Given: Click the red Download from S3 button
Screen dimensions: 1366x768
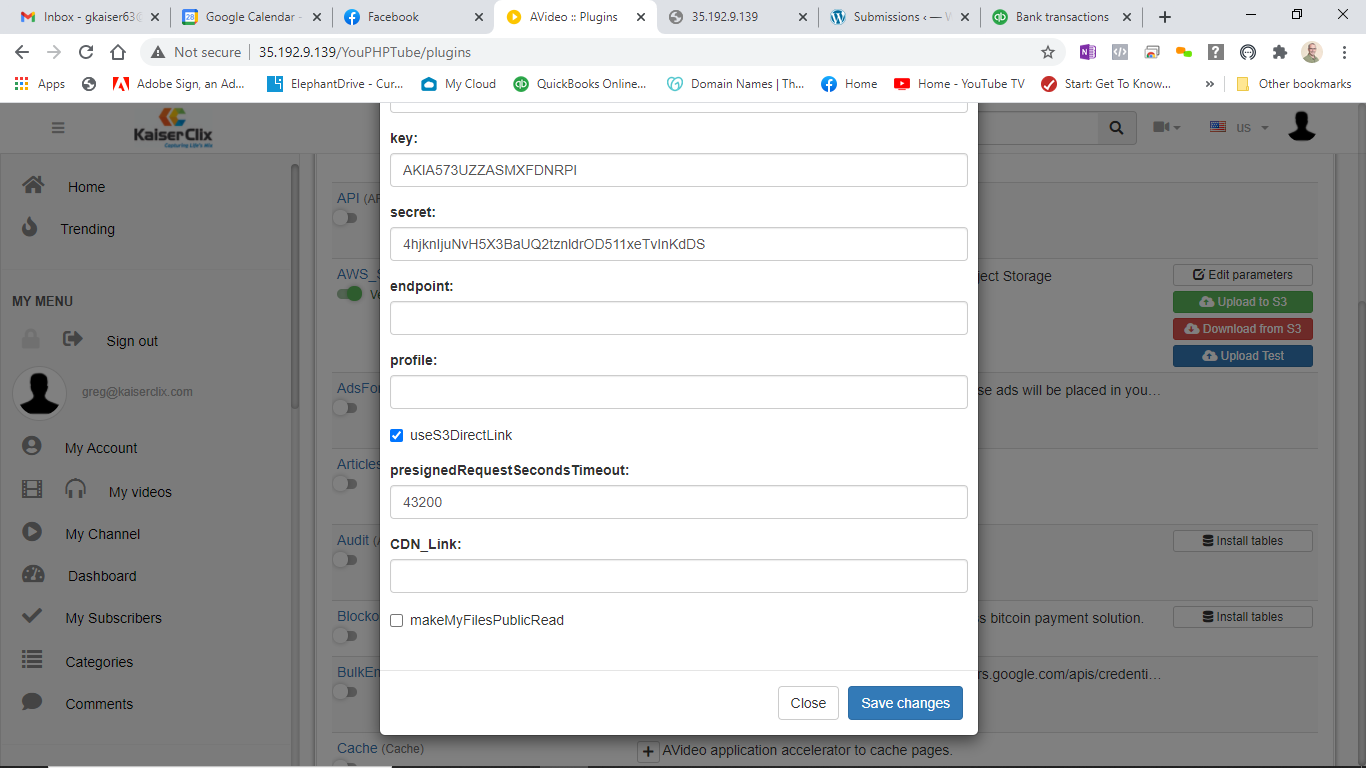Looking at the screenshot, I should coord(1243,329).
